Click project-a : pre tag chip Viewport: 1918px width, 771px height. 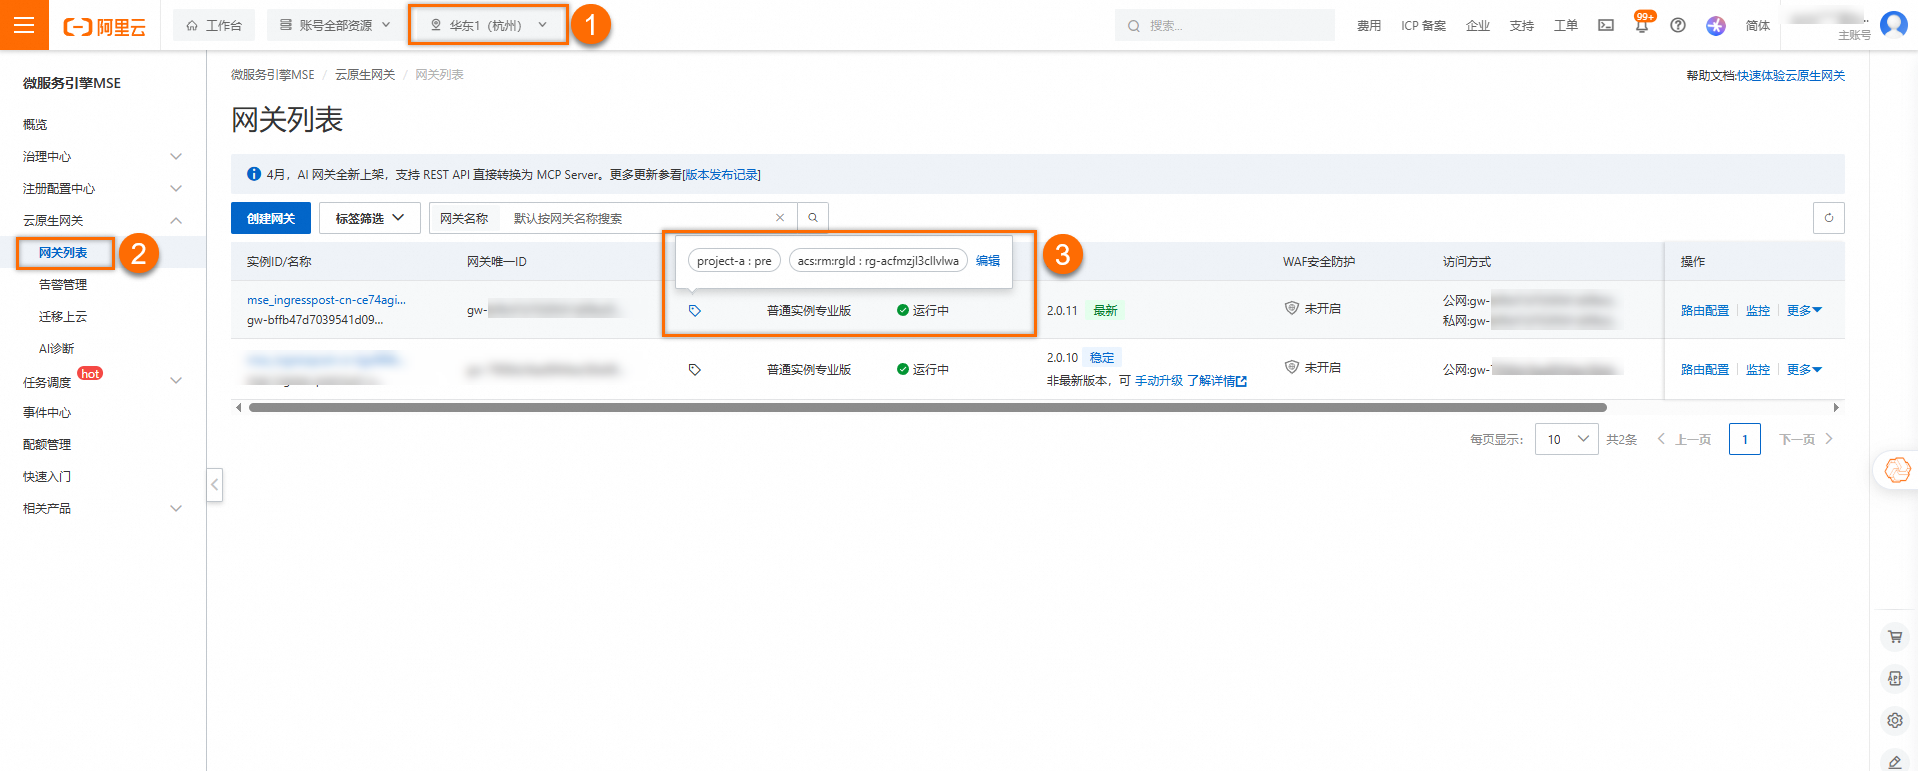tap(734, 261)
